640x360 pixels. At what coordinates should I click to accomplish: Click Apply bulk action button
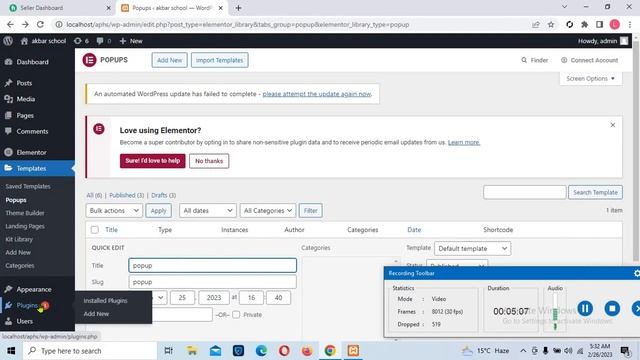pos(158,211)
